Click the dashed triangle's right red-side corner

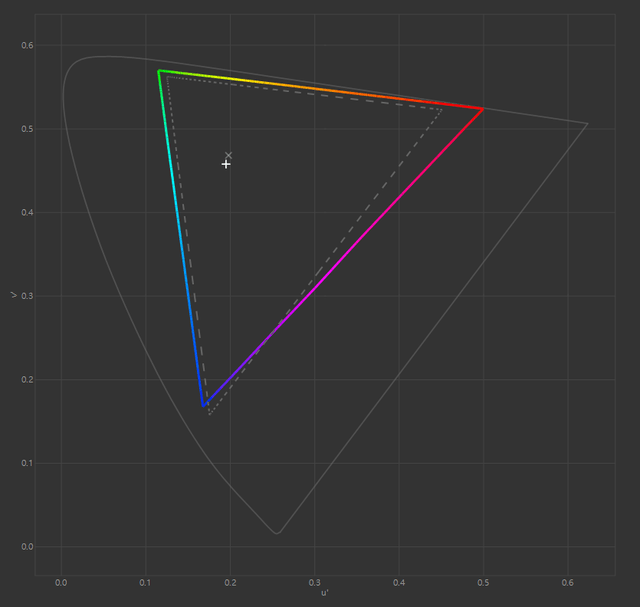click(442, 109)
